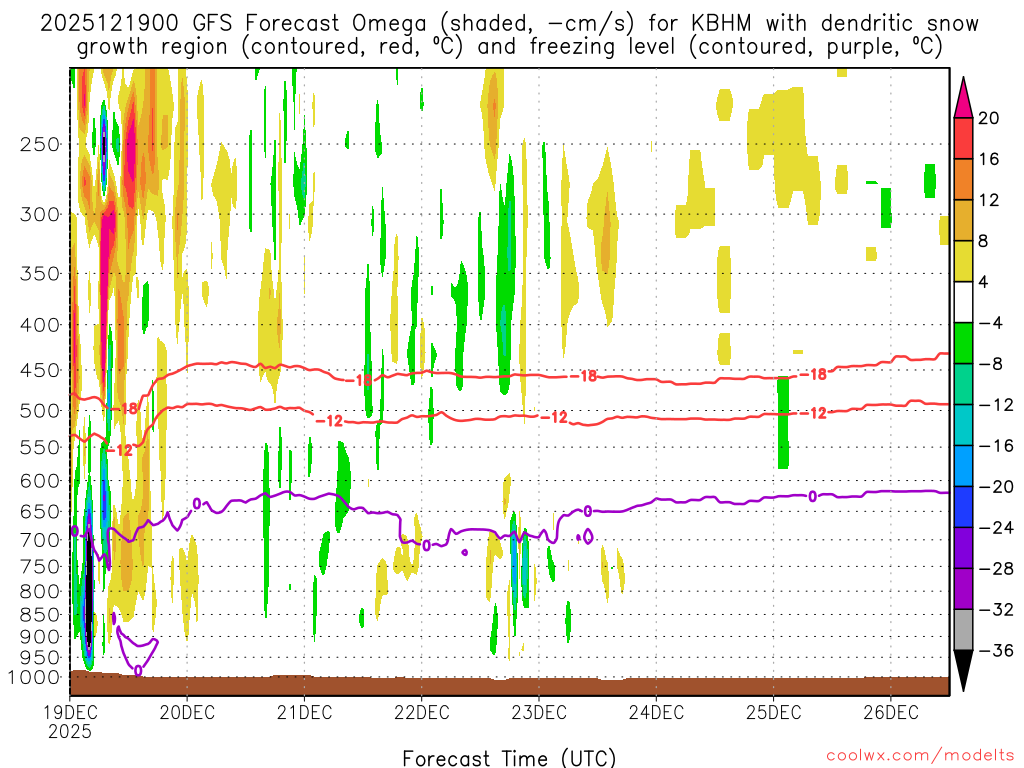Screen dimensions: 1024x768
Task: Click the -18 contour label near 25DEC
Action: point(813,374)
